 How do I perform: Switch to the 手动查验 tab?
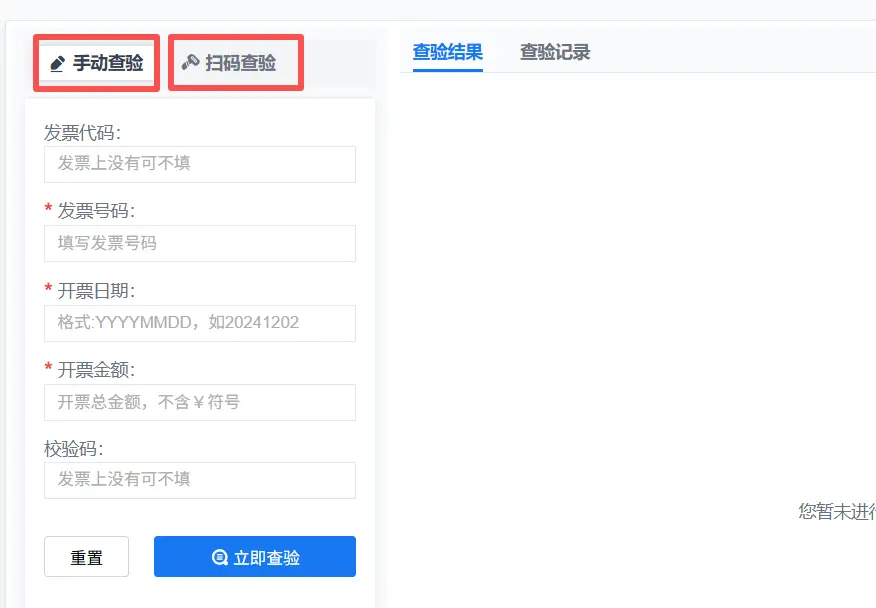(97, 64)
